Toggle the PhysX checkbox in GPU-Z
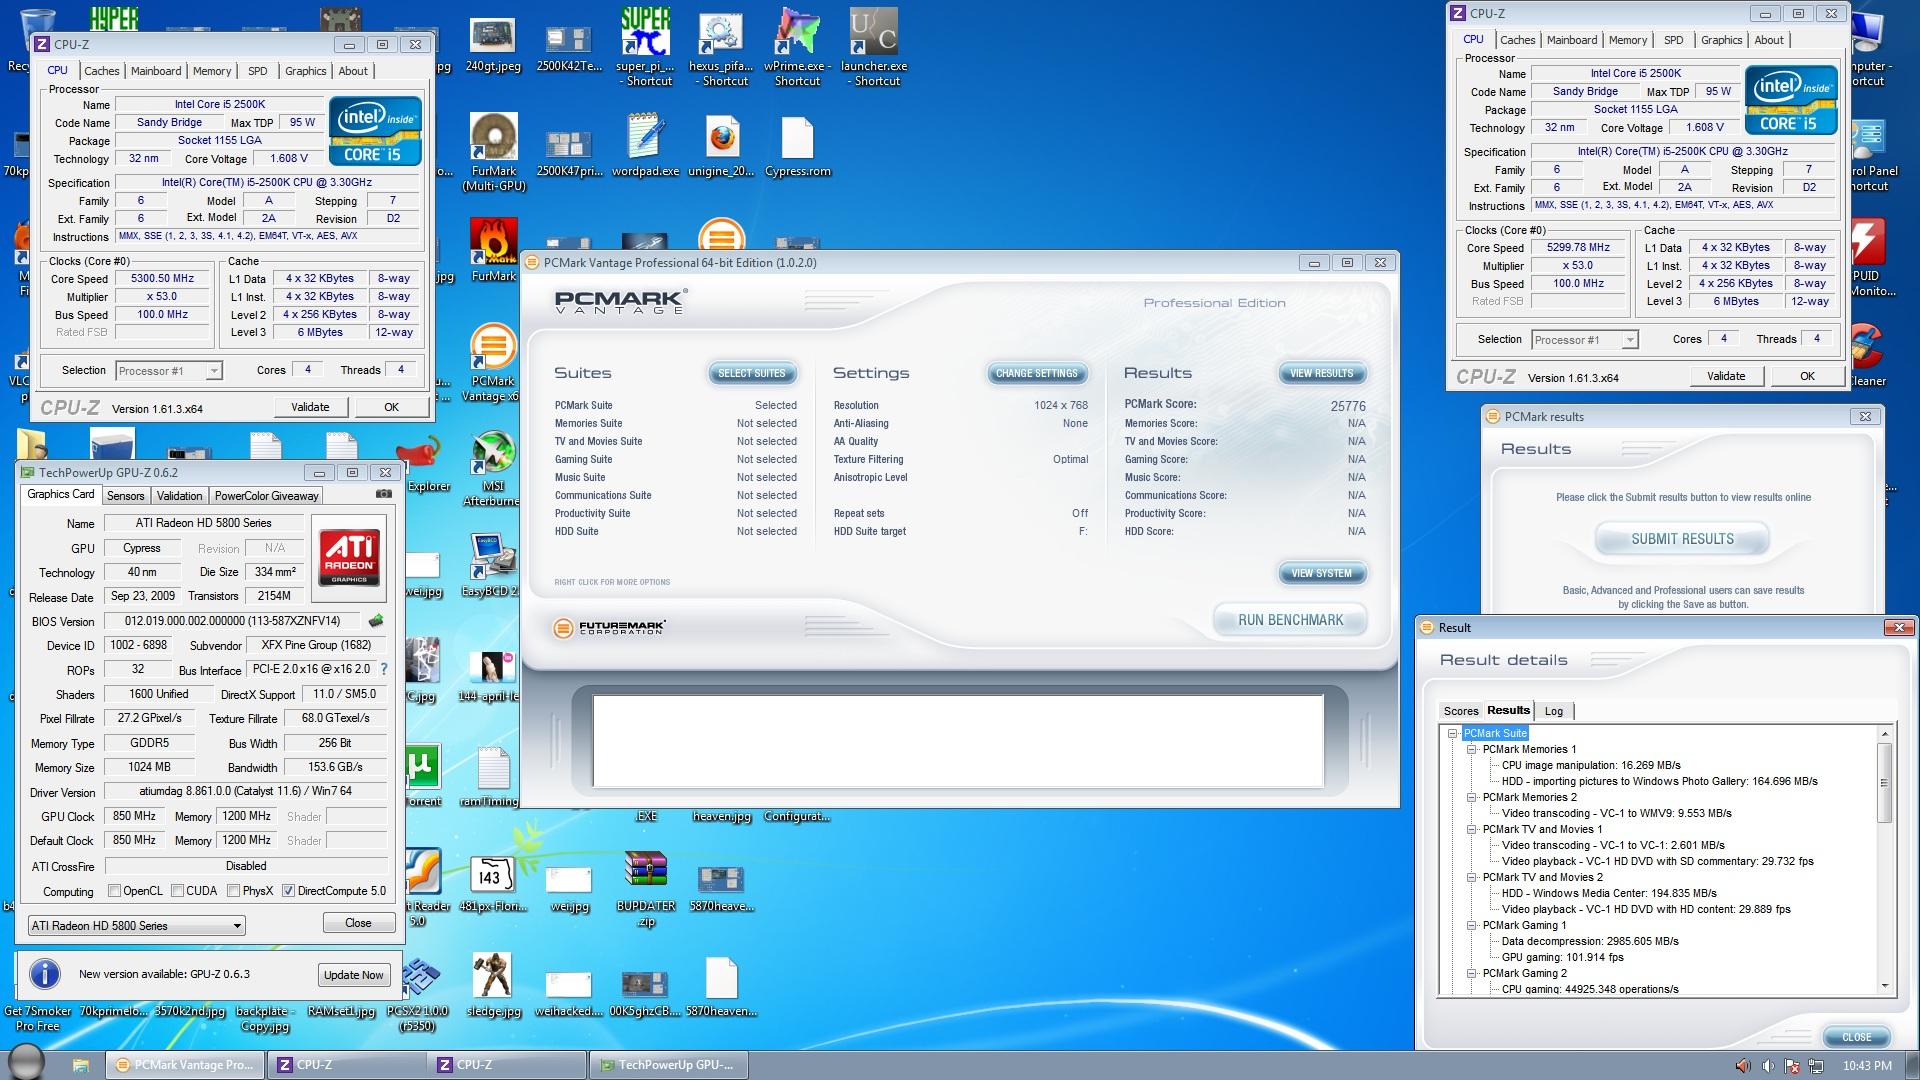Screen dimensions: 1920x1080 click(233, 891)
